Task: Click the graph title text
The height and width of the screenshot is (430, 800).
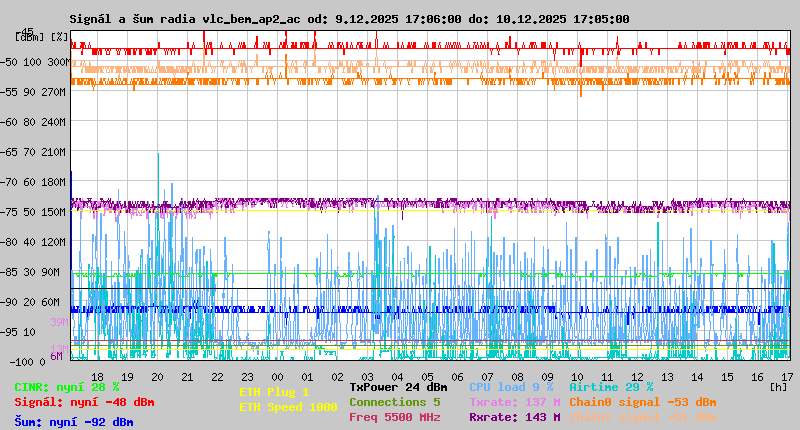Action: 349,19
